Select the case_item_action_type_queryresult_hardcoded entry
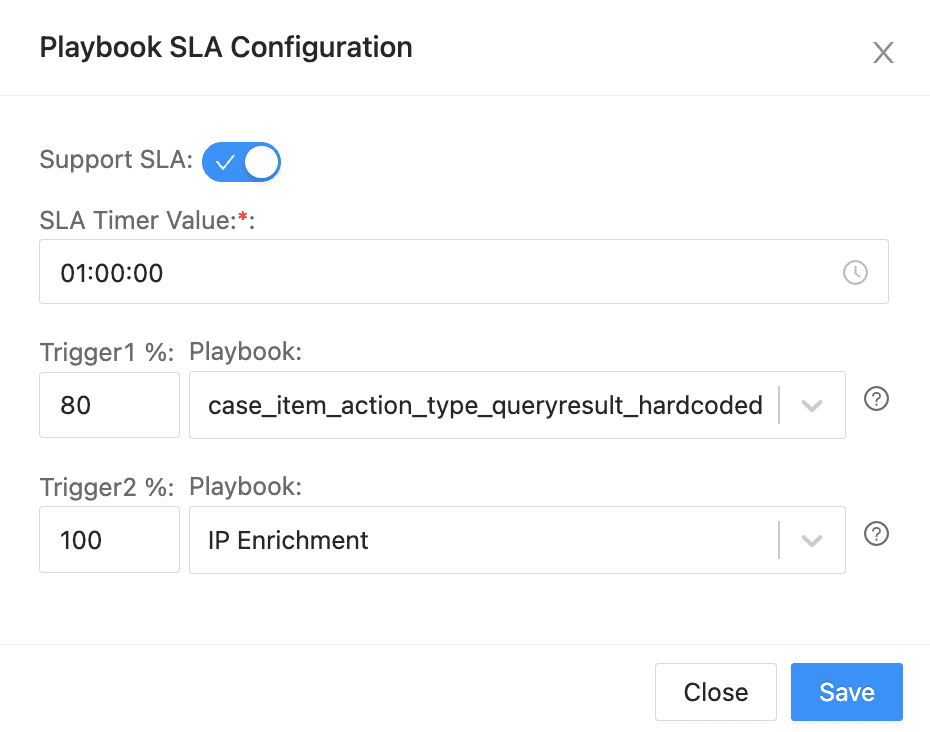Image resolution: width=930 pixels, height=732 pixels. pos(485,405)
